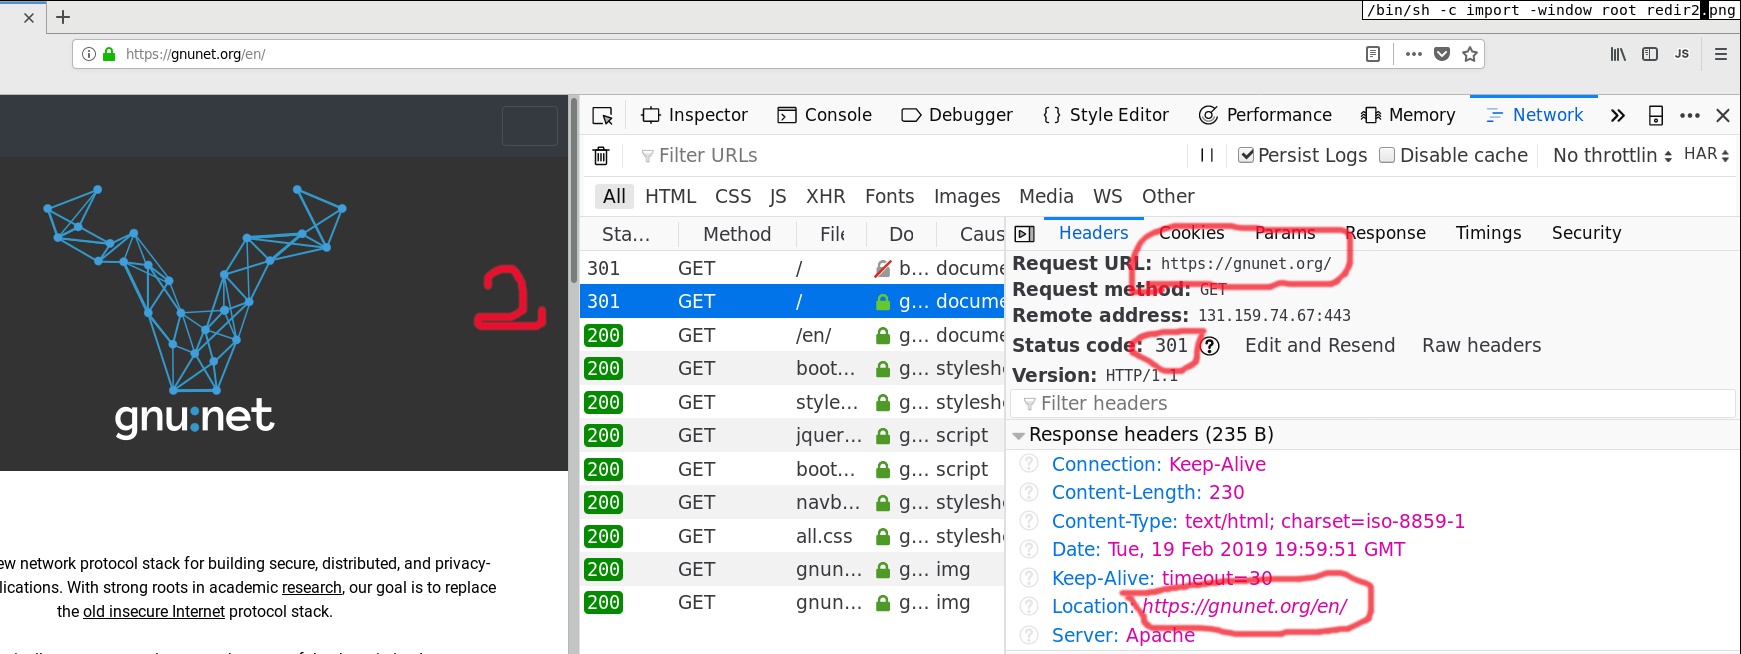
Task: Pause recording network requests
Action: coord(1207,155)
